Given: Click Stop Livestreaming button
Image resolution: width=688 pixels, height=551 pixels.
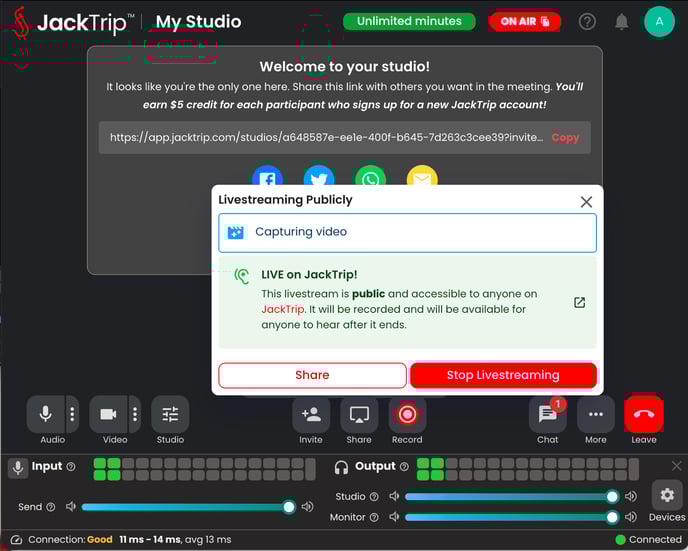Looking at the screenshot, I should [503, 375].
